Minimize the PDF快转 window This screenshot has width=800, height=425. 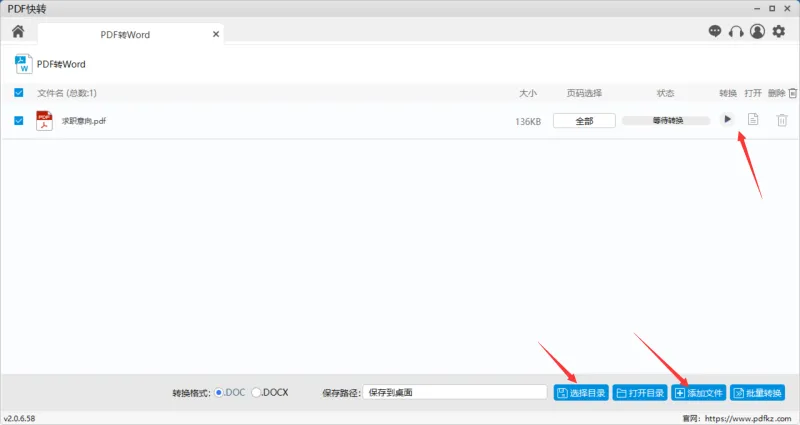click(757, 9)
